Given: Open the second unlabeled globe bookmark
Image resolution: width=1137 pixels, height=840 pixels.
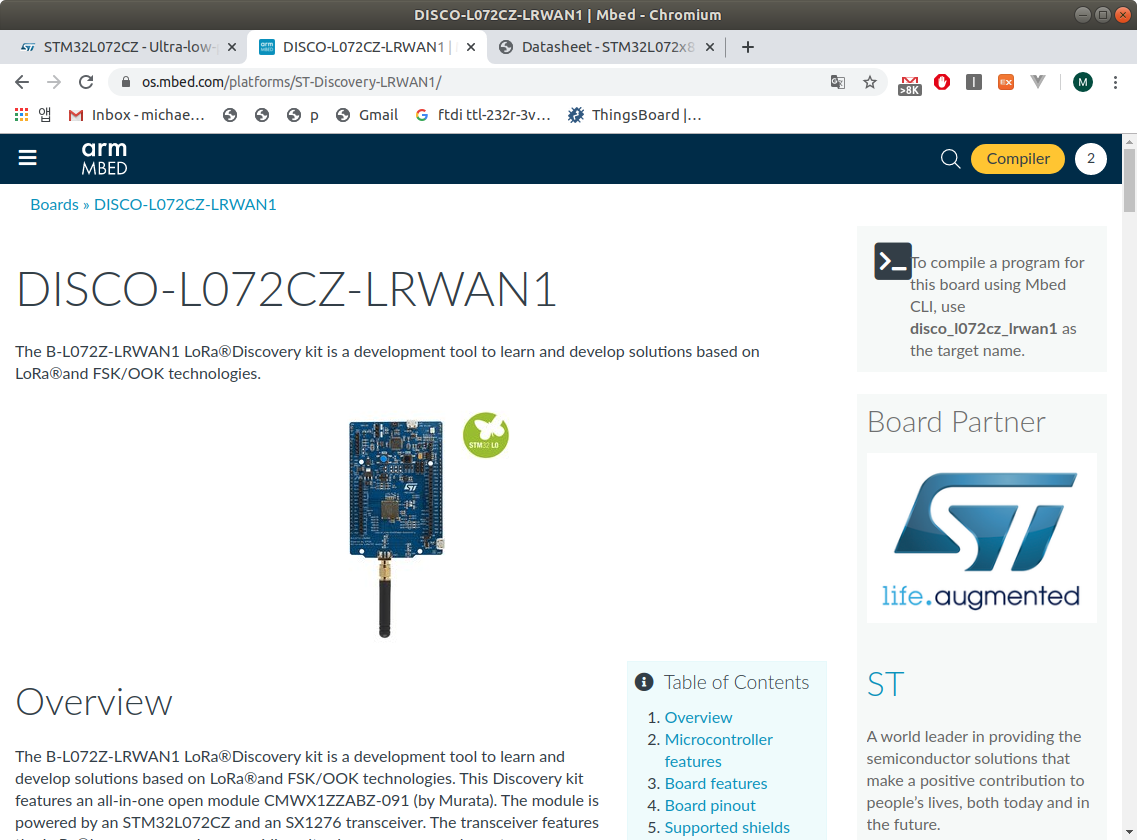Looking at the screenshot, I should (x=262, y=115).
